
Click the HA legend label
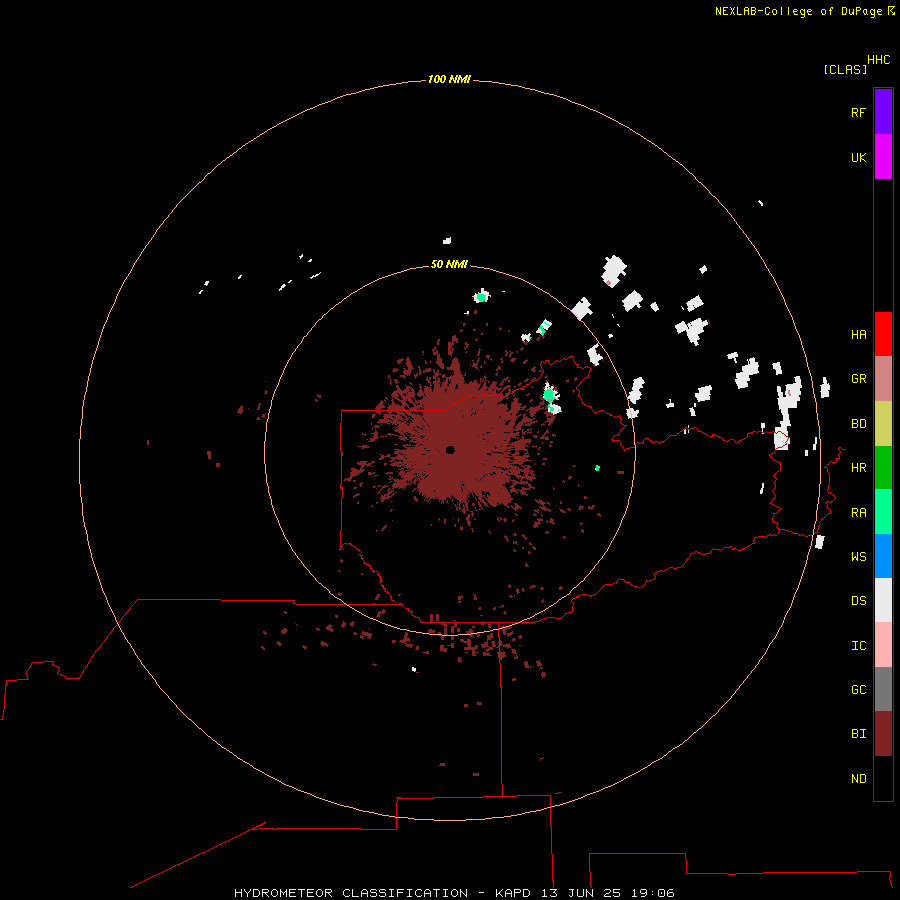858,334
